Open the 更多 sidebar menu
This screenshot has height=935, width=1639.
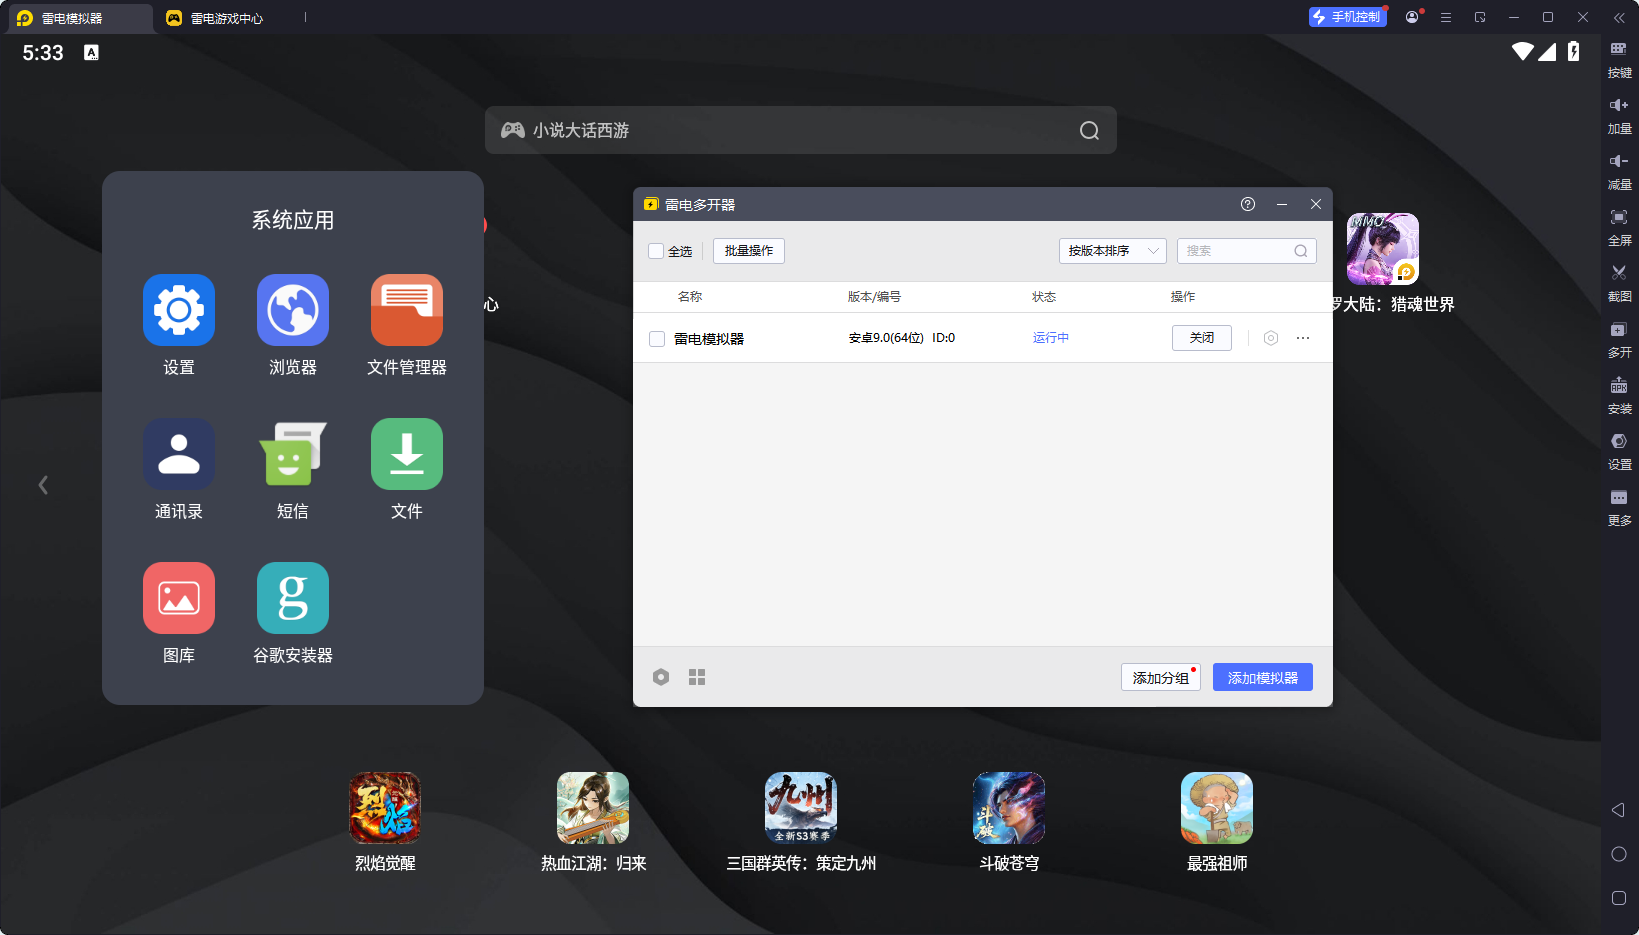[1618, 498]
